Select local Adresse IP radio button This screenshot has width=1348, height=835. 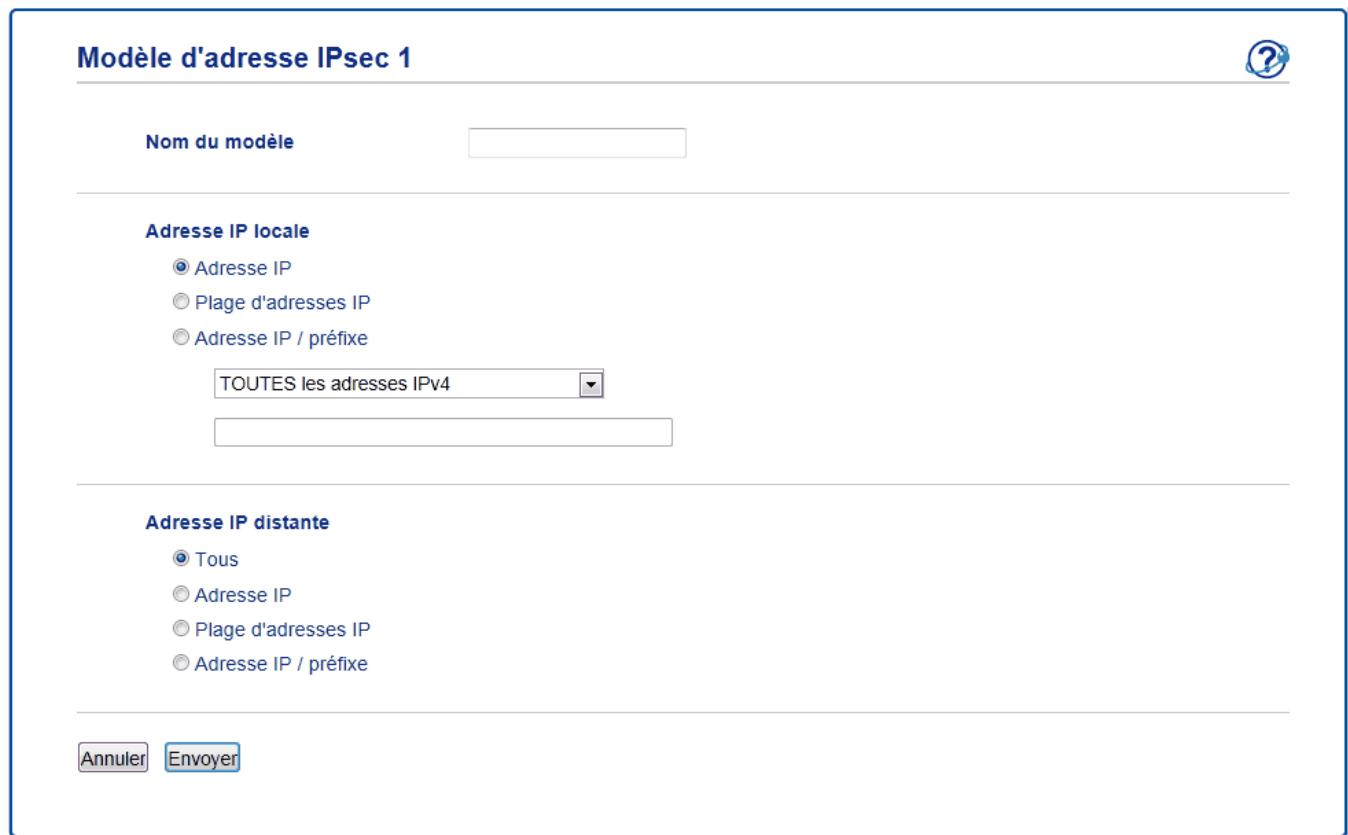click(x=181, y=267)
